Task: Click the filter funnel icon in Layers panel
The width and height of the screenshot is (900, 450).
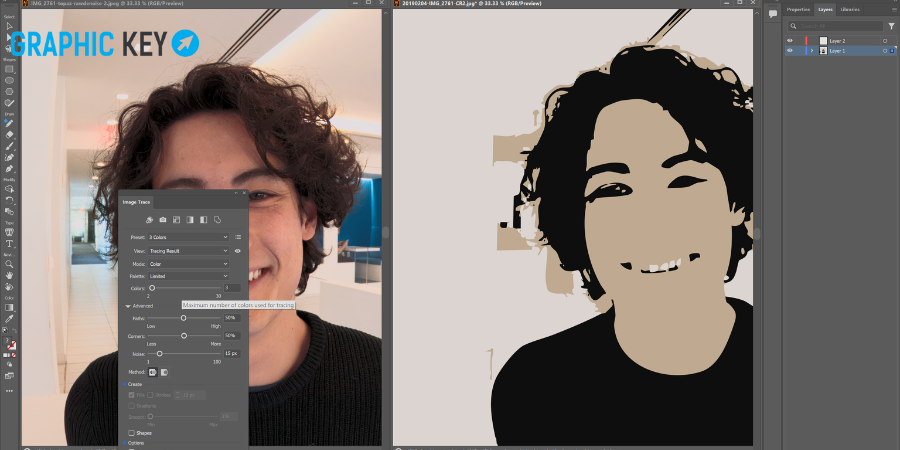Action: pyautogui.click(x=891, y=26)
